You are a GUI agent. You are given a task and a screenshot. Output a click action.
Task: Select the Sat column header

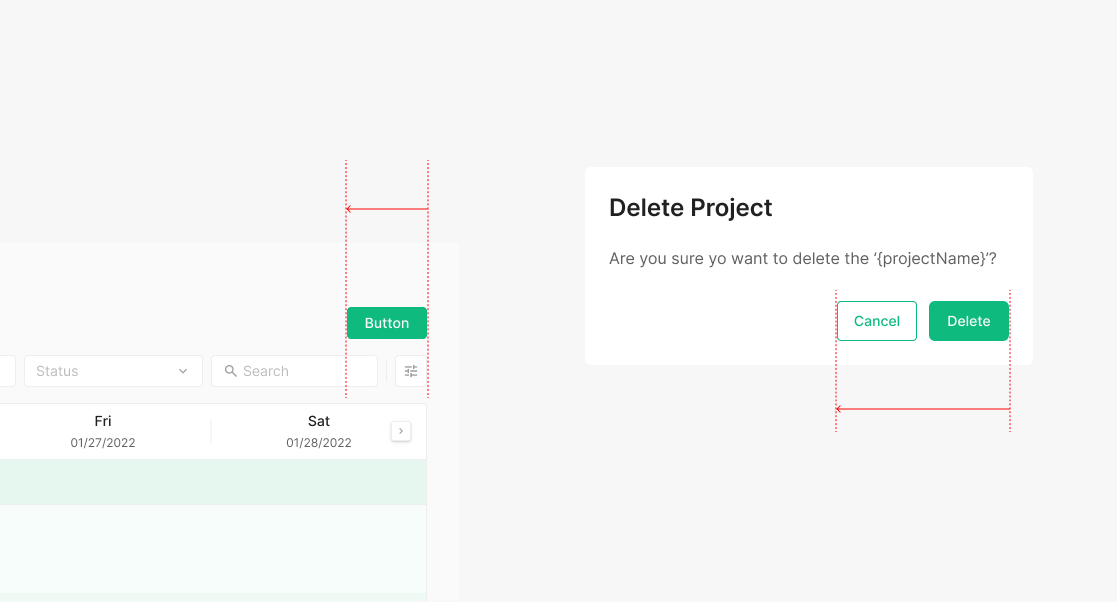(319, 421)
